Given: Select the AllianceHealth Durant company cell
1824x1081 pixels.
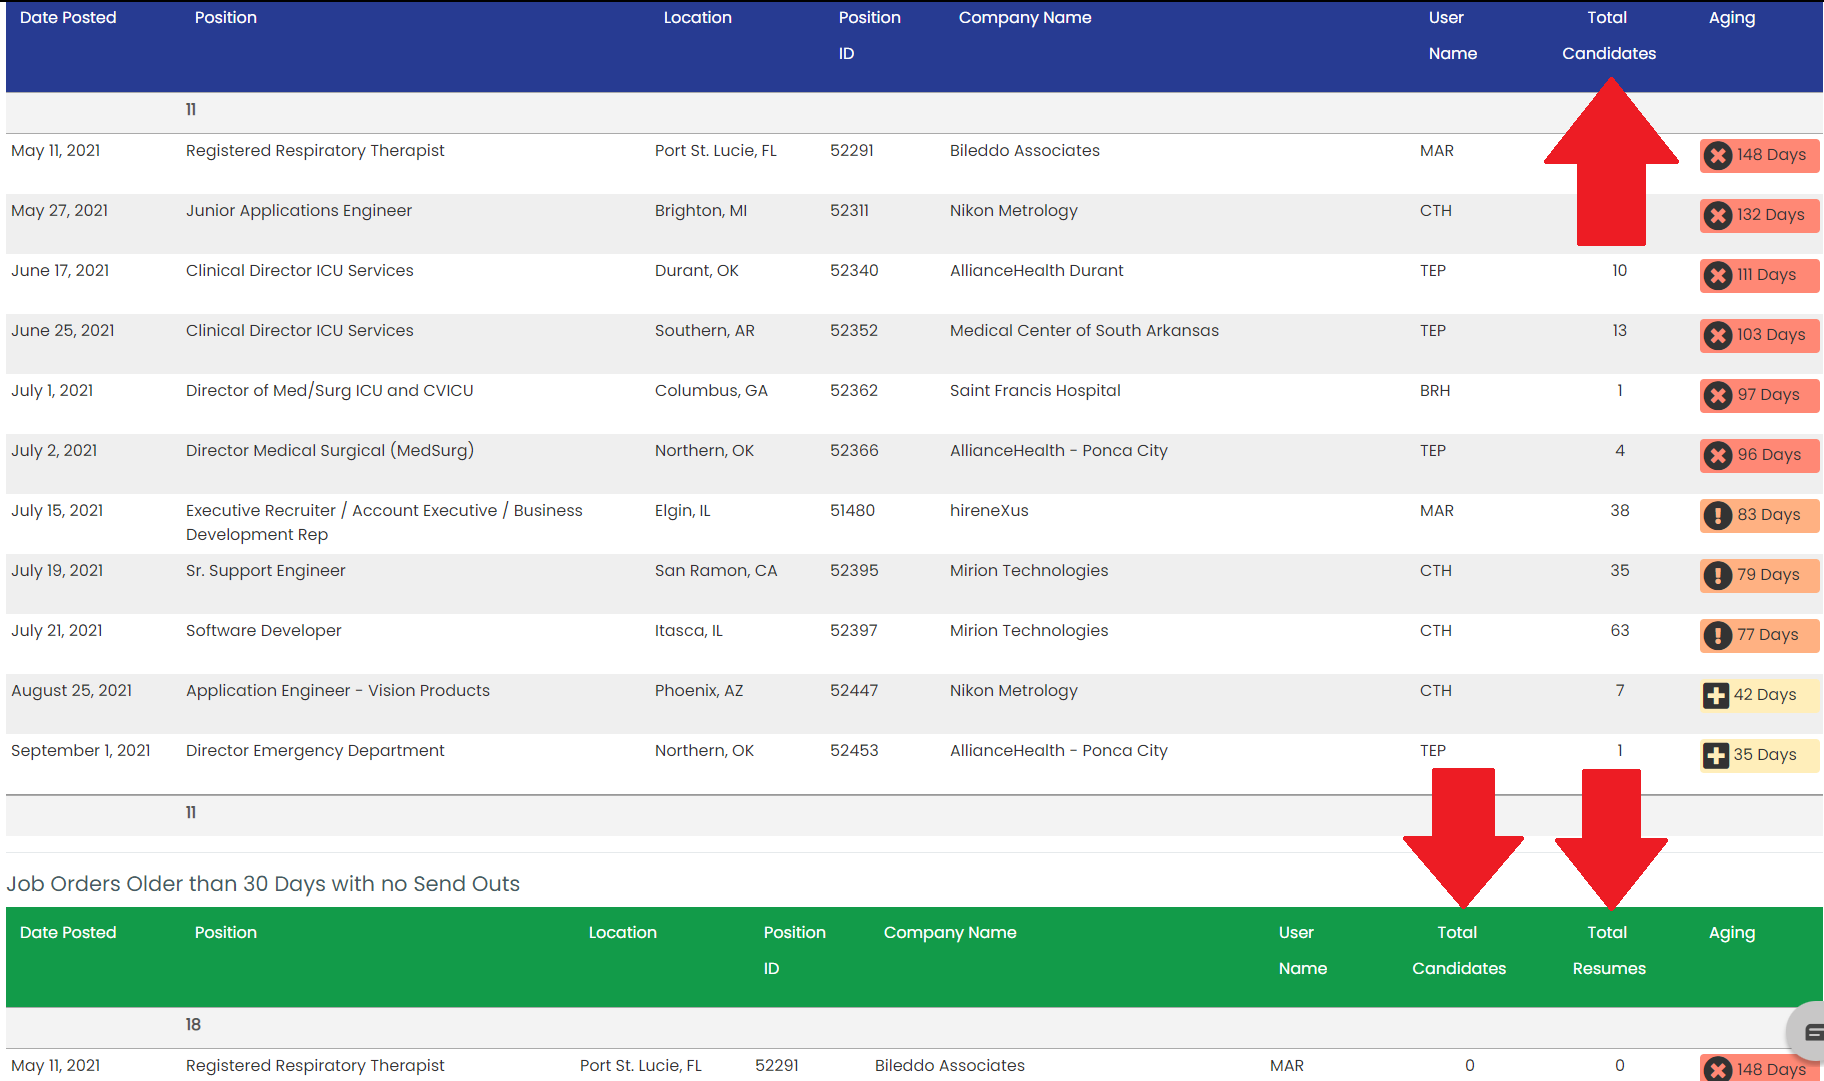Looking at the screenshot, I should point(1037,271).
